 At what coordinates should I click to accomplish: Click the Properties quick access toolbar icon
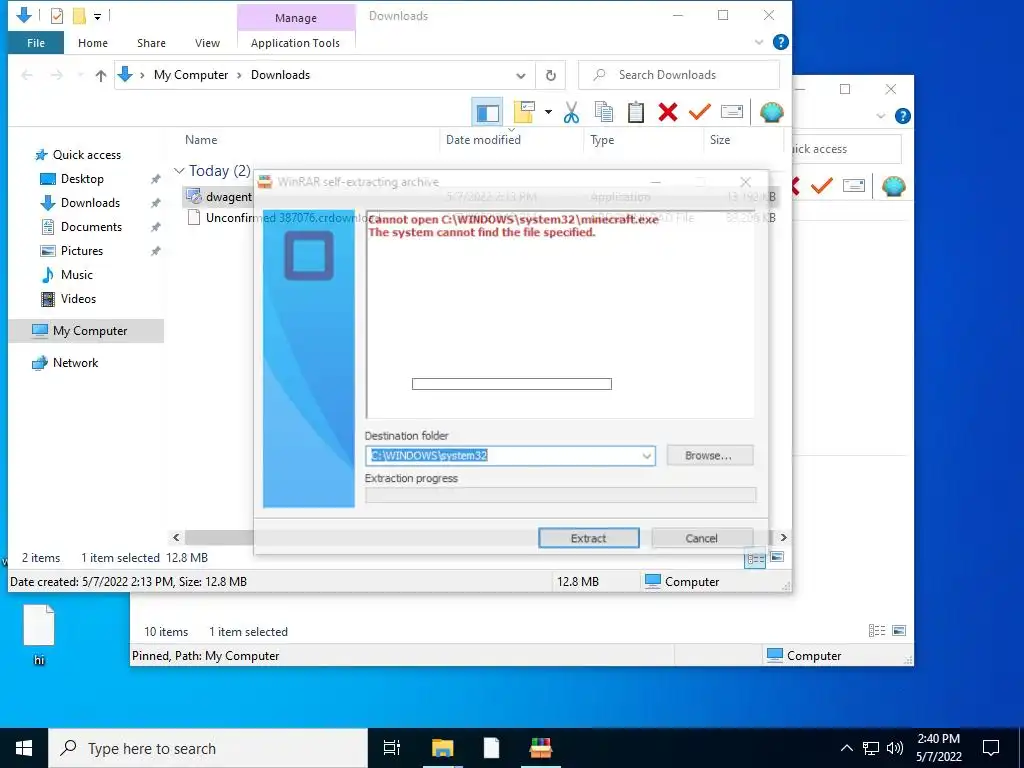pos(57,16)
